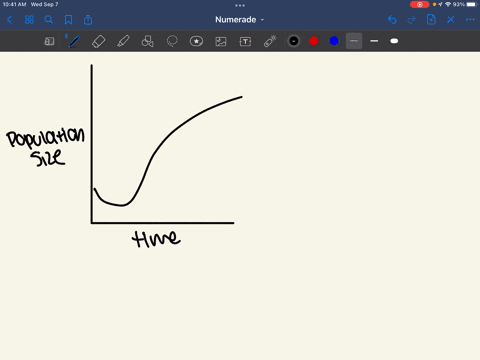Bookmark this page
This screenshot has height=360, width=480.
coord(68,20)
